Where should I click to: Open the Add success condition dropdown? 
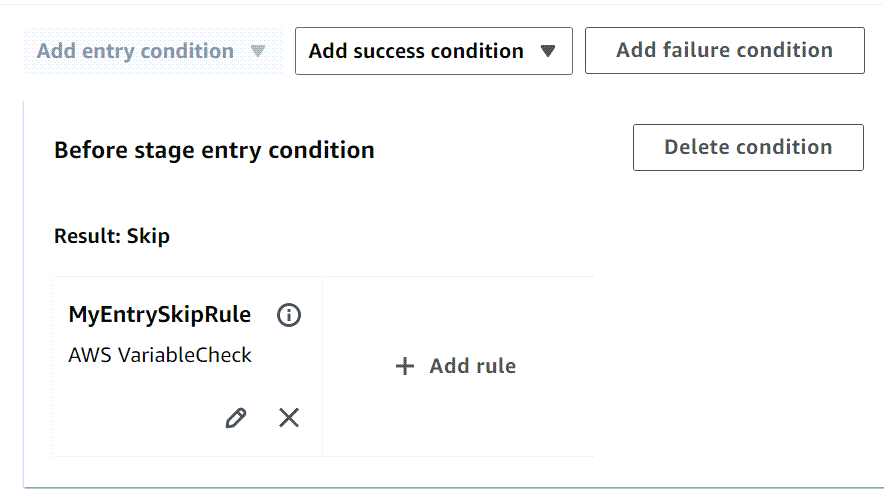click(416, 52)
